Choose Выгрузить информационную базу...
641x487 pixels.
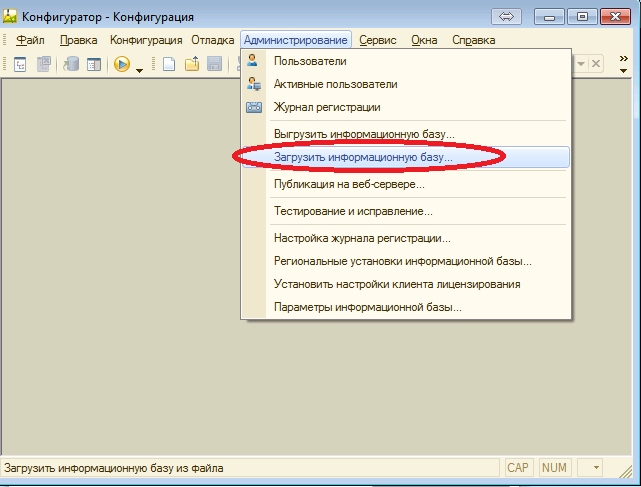(364, 133)
